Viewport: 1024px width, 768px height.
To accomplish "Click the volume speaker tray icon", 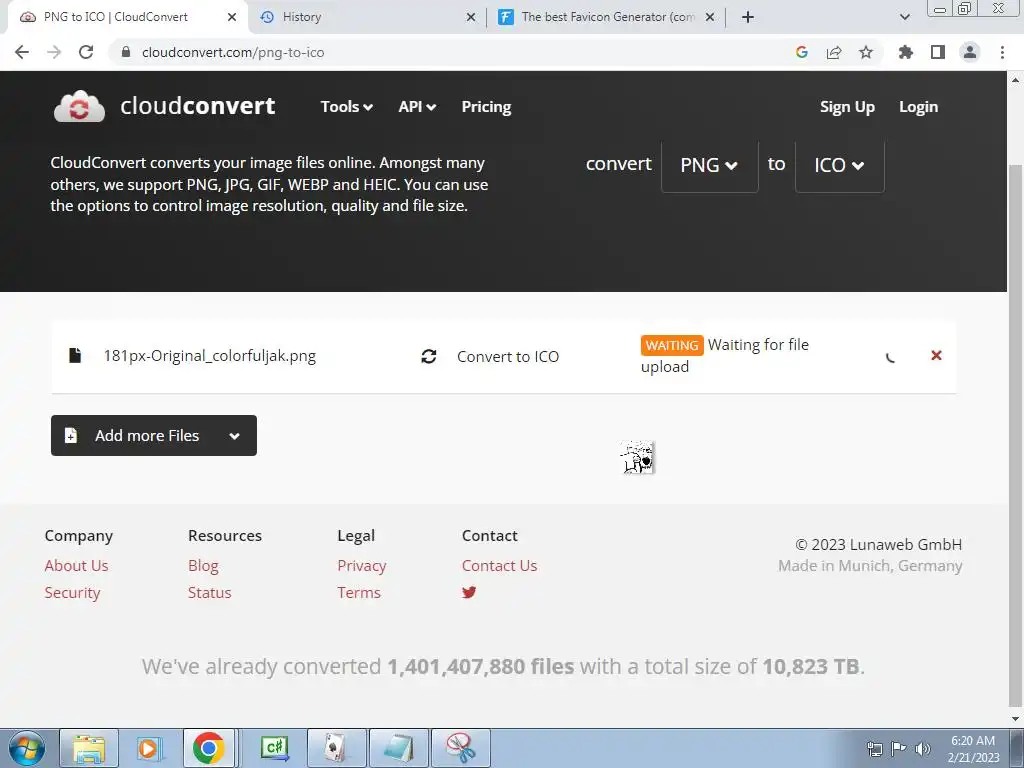I will (x=922, y=749).
